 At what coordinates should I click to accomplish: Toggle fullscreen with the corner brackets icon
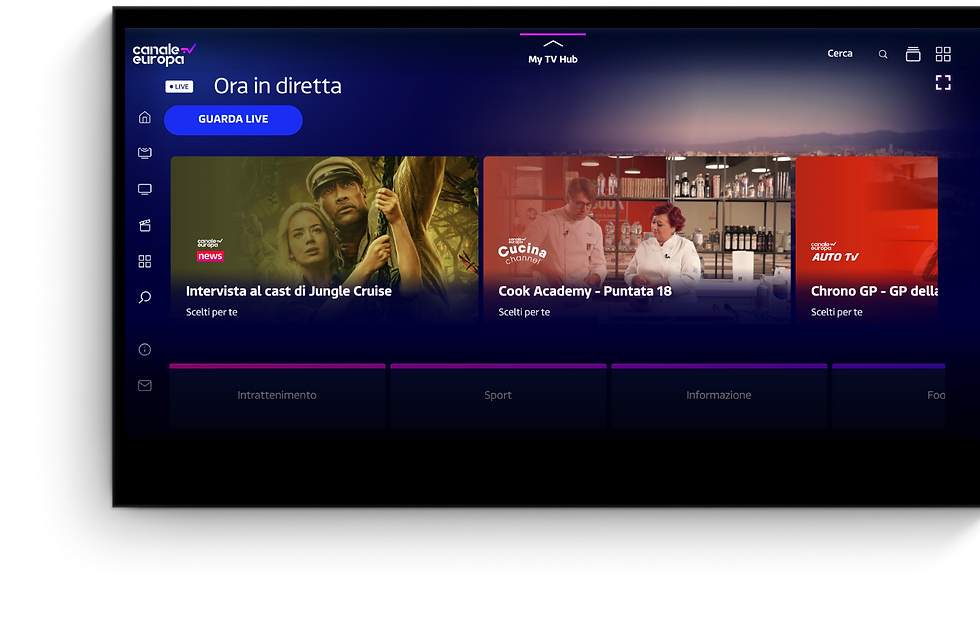pyautogui.click(x=943, y=82)
